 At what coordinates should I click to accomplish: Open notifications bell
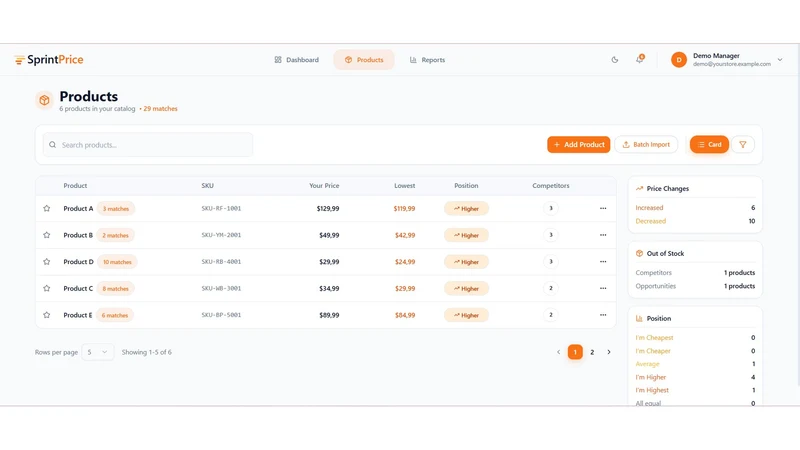[x=639, y=60]
